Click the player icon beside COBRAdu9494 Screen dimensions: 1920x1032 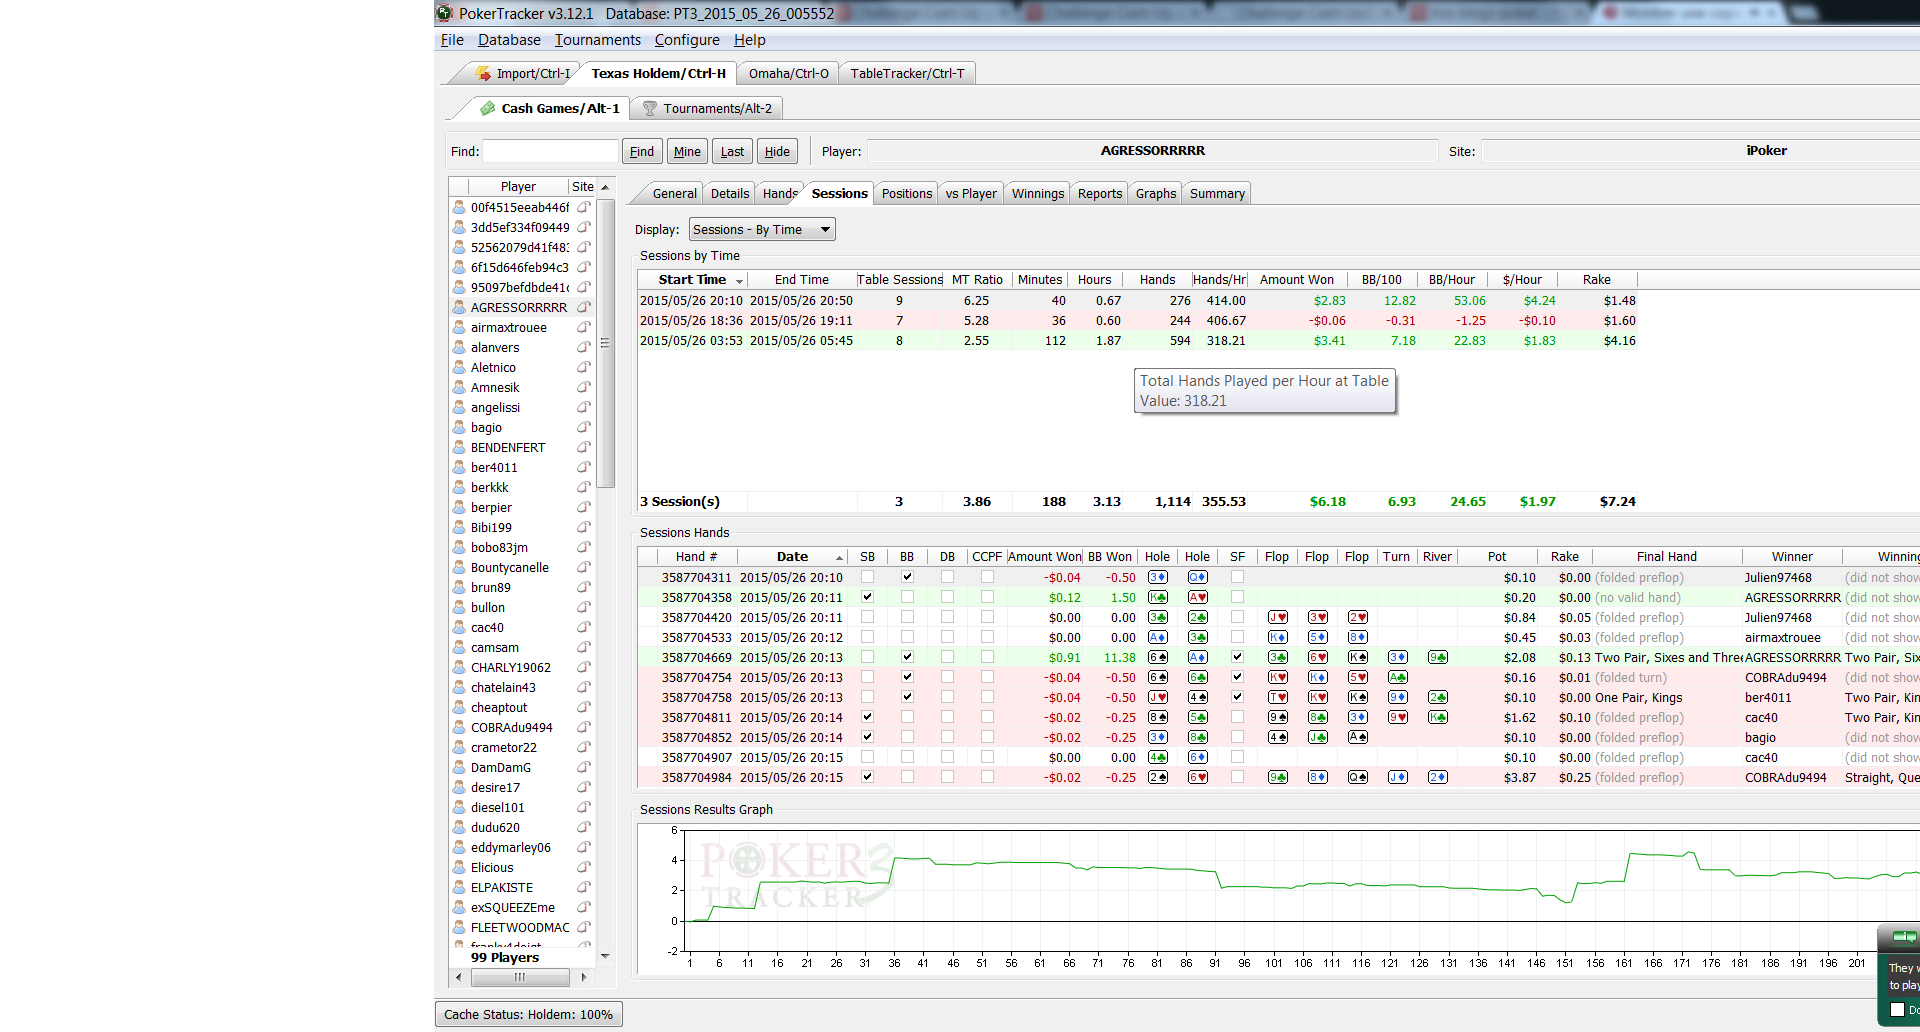(459, 727)
